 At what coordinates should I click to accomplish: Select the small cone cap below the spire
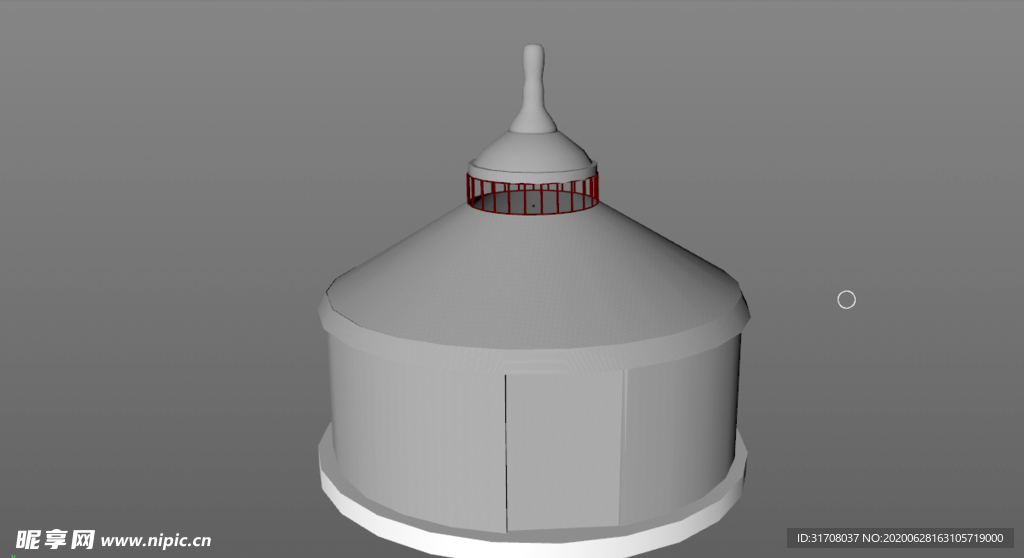pyautogui.click(x=532, y=154)
